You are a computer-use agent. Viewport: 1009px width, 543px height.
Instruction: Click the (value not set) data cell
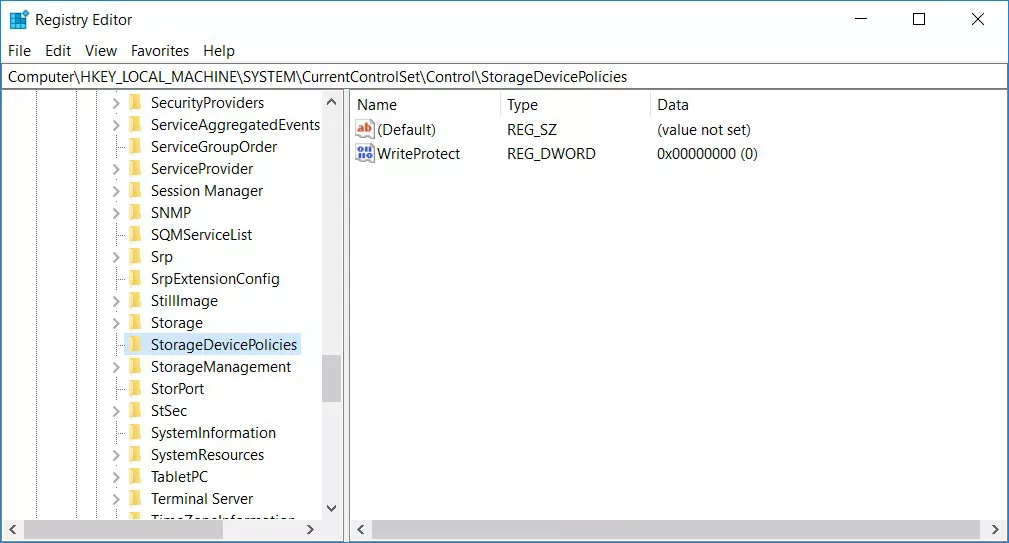tap(703, 130)
